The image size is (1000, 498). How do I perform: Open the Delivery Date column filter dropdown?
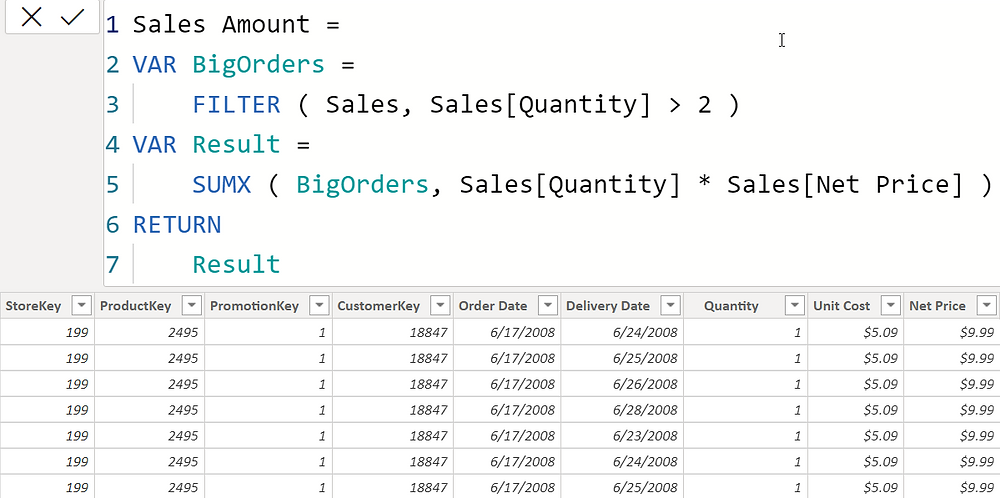click(670, 306)
